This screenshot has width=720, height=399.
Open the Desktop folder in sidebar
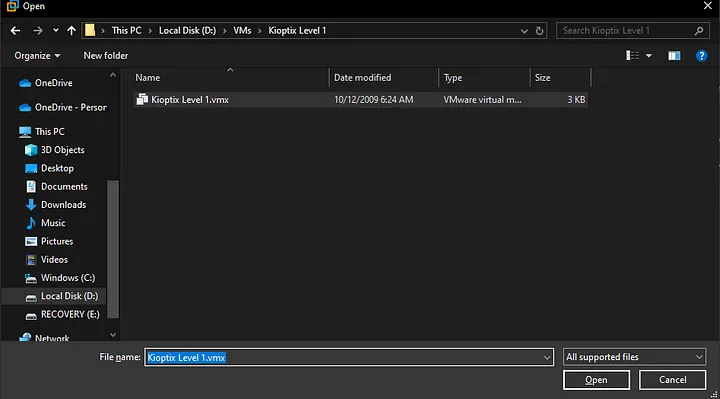pyautogui.click(x=49, y=169)
